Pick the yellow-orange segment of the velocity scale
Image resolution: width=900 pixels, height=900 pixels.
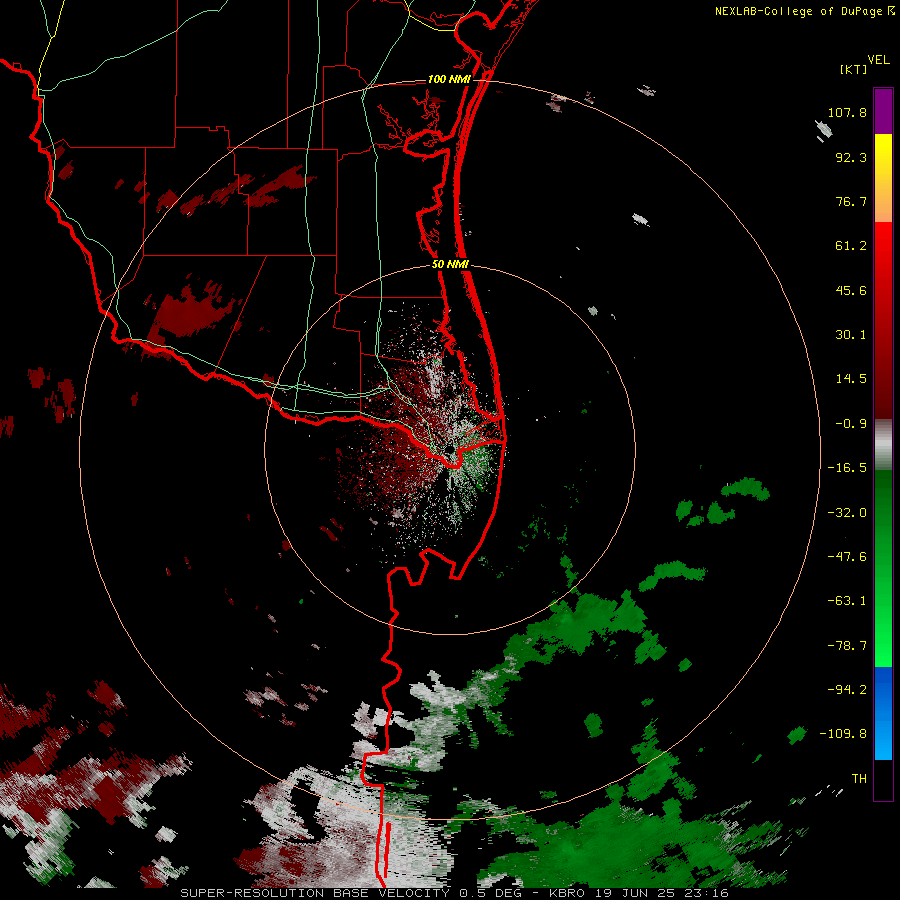tap(883, 178)
